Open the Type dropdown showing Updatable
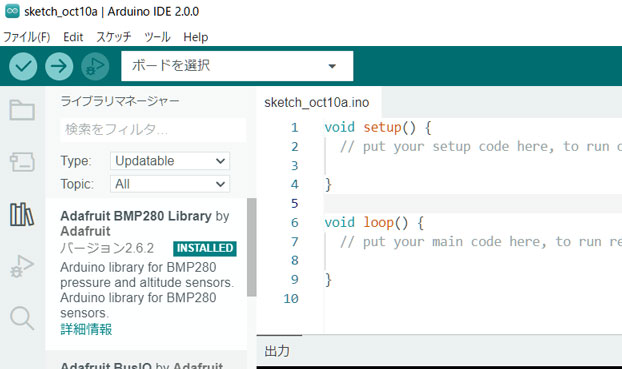 170,161
